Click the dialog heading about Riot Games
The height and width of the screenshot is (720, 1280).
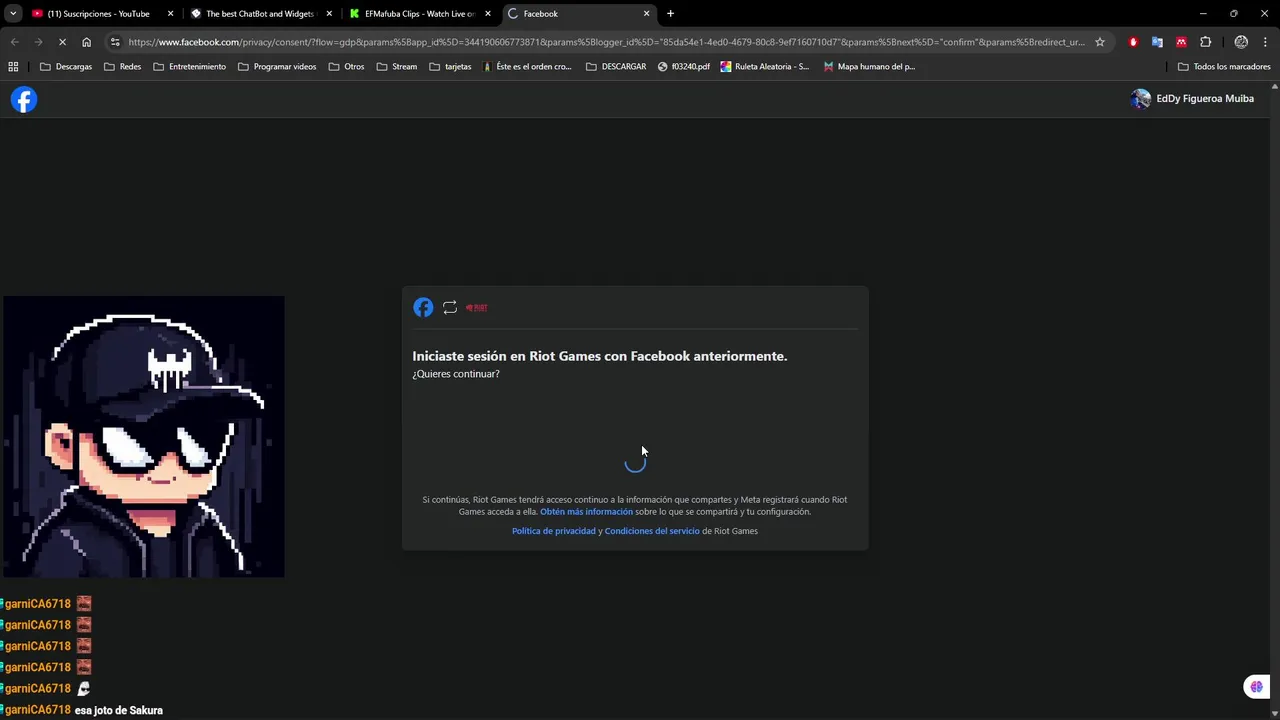600,356
